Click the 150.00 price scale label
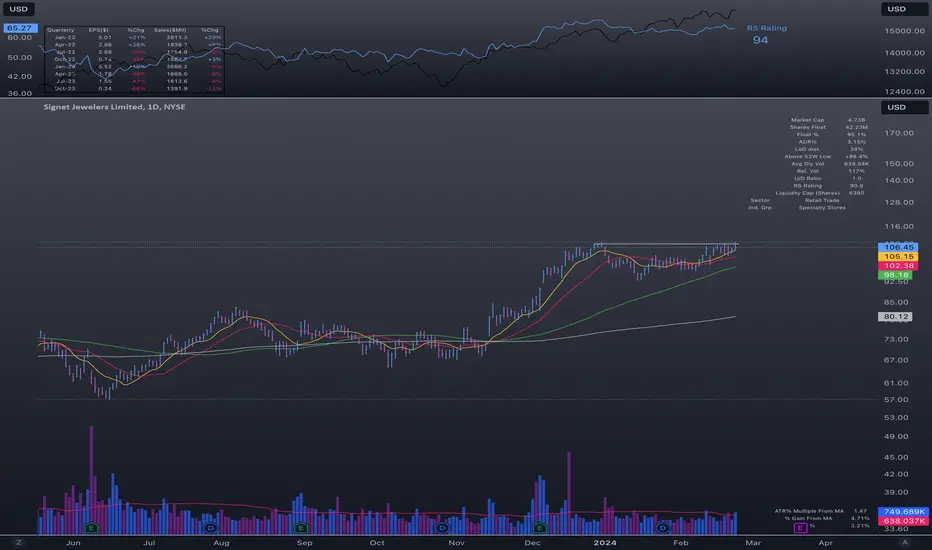Image resolution: width=932 pixels, height=550 pixels. [899, 164]
